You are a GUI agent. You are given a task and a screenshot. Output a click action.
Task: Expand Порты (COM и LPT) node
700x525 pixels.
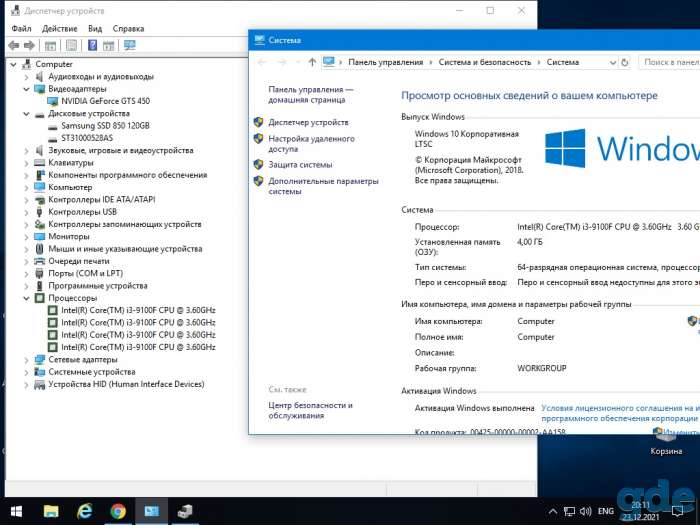point(26,274)
